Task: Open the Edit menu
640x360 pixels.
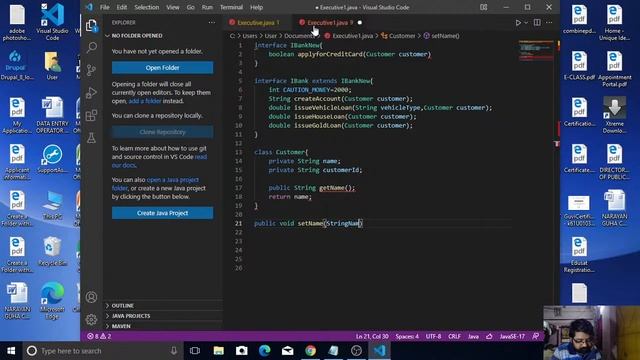Action: 122,7
